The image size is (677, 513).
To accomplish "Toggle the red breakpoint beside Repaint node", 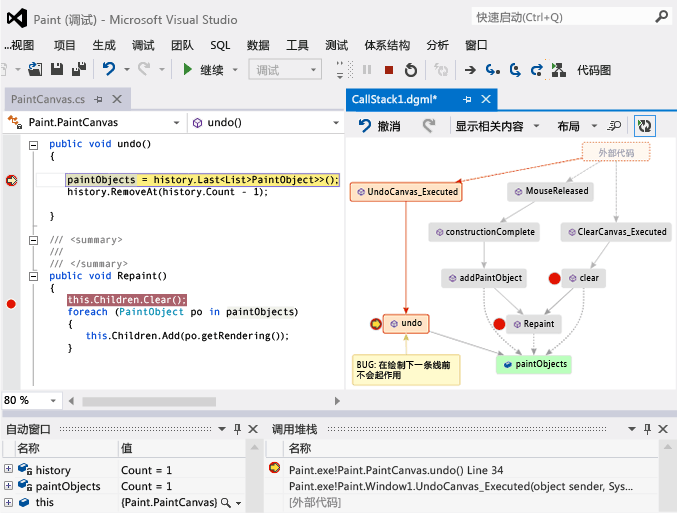I will pos(499,324).
